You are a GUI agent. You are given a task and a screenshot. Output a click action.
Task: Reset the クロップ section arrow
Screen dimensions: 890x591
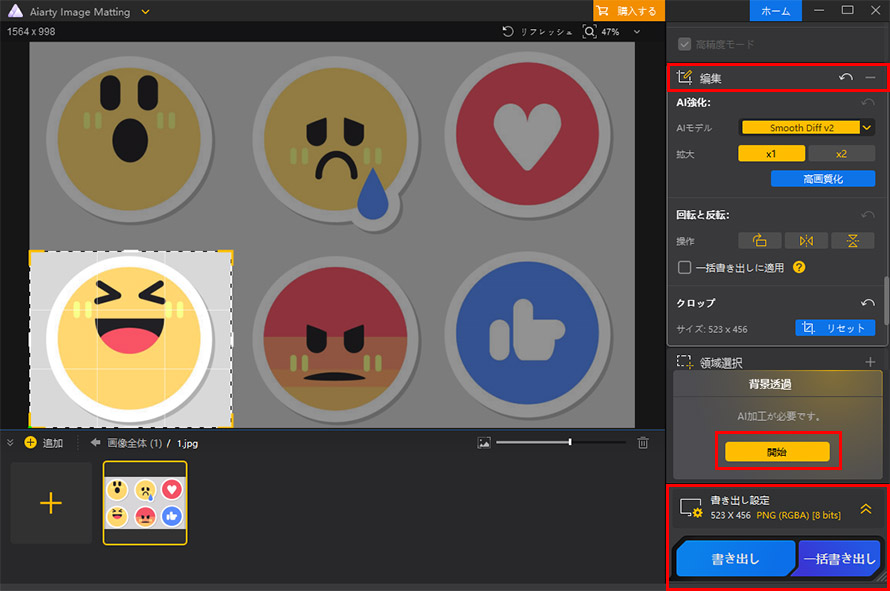click(x=867, y=303)
